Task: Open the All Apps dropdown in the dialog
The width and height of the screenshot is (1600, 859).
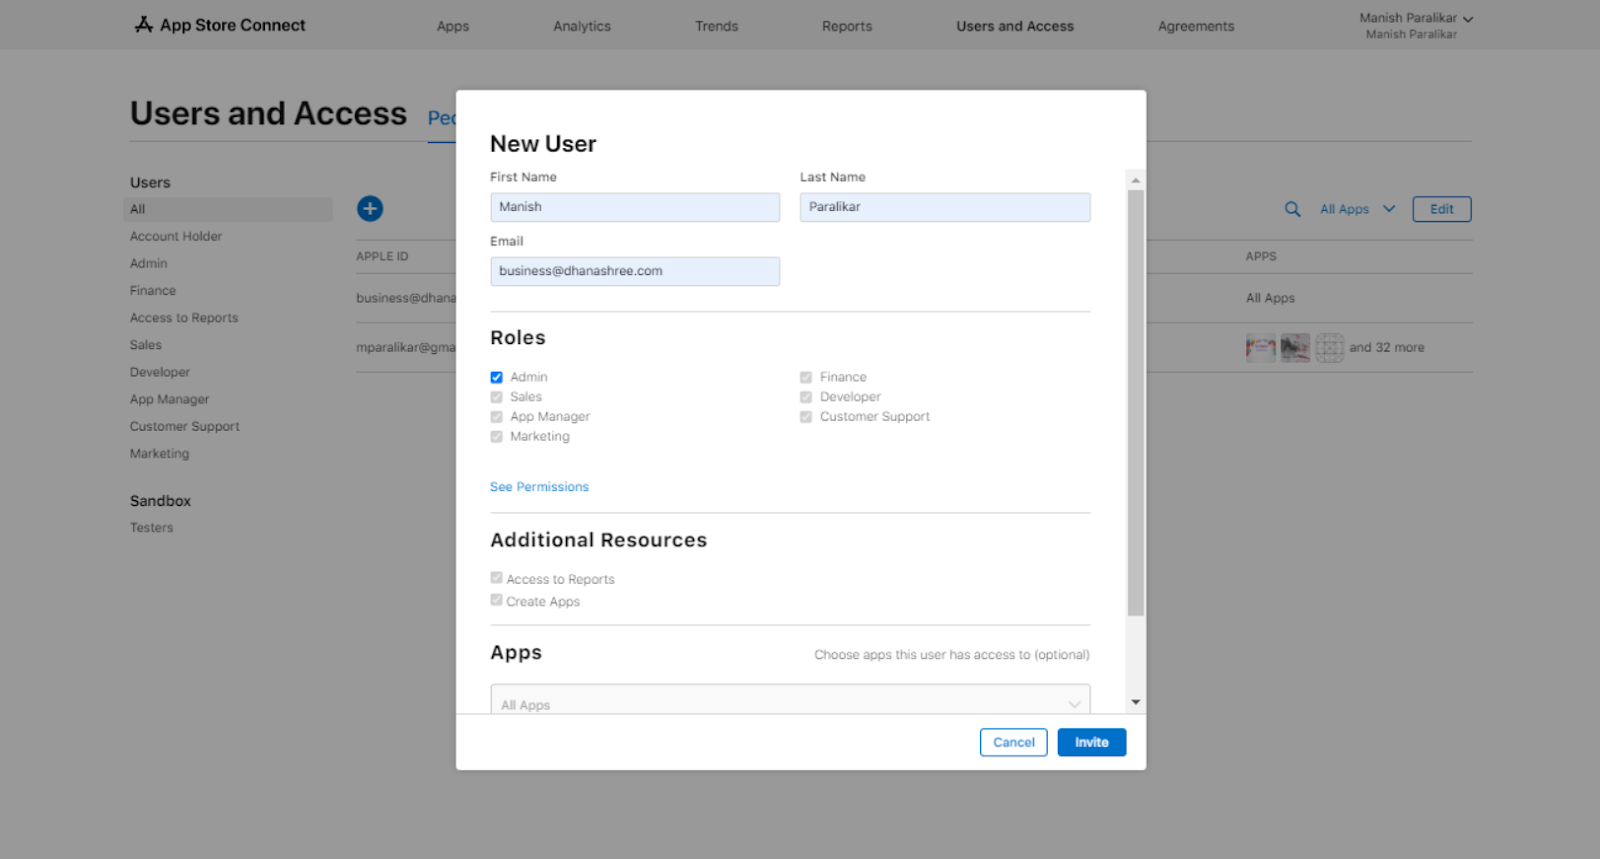Action: coord(790,699)
